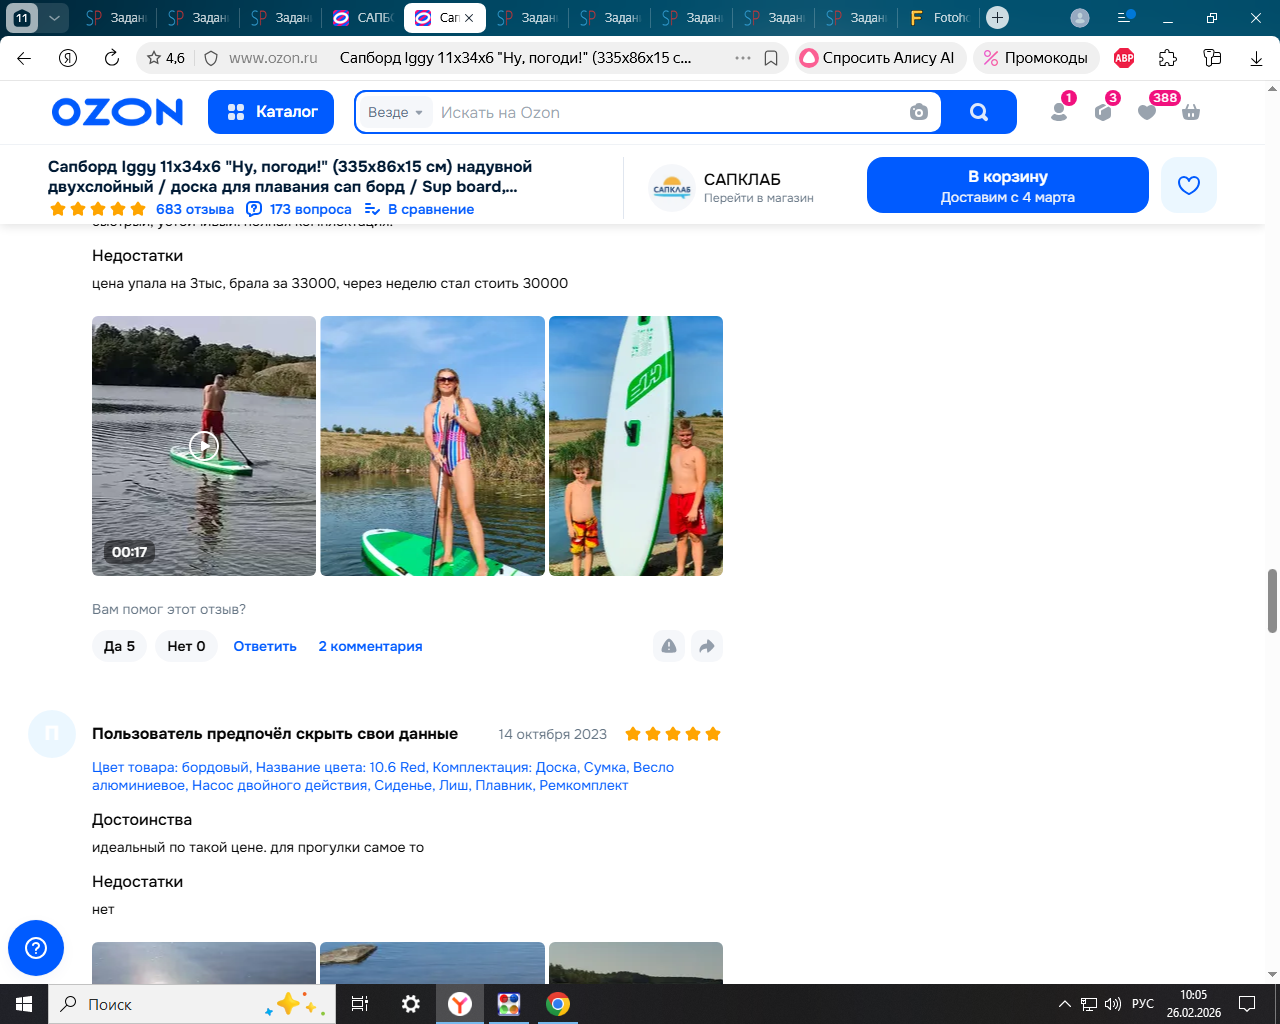The width and height of the screenshot is (1280, 1024).
Task: Open Settings gear on the taskbar
Action: click(410, 1004)
